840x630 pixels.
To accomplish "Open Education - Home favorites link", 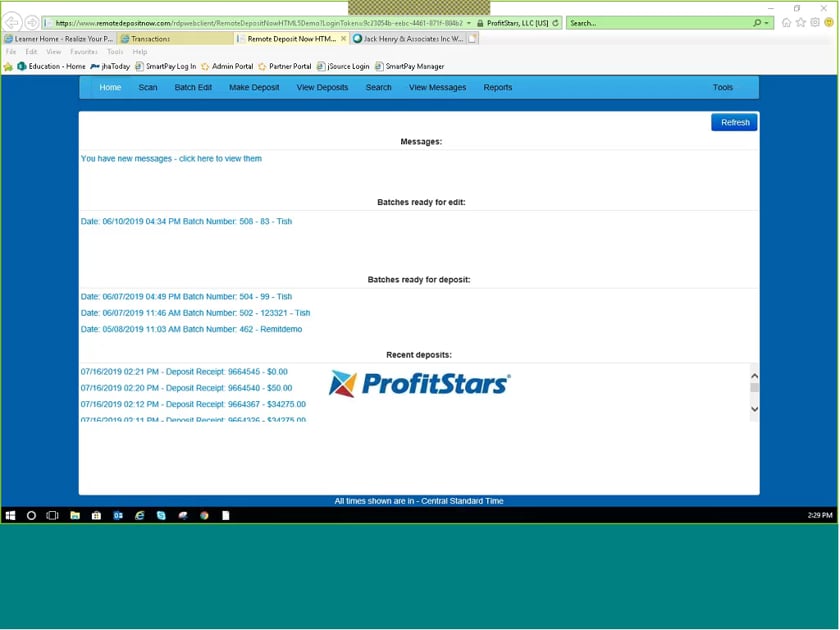I will pos(51,66).
